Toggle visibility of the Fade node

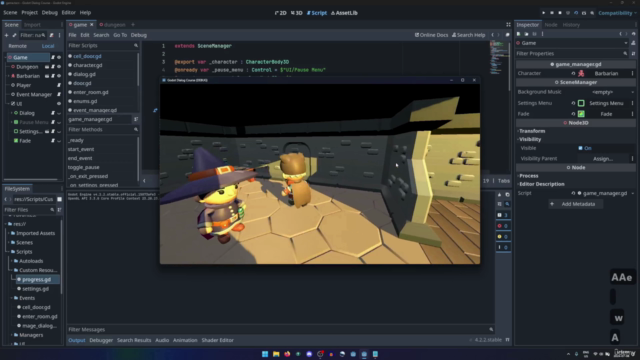coord(59,141)
